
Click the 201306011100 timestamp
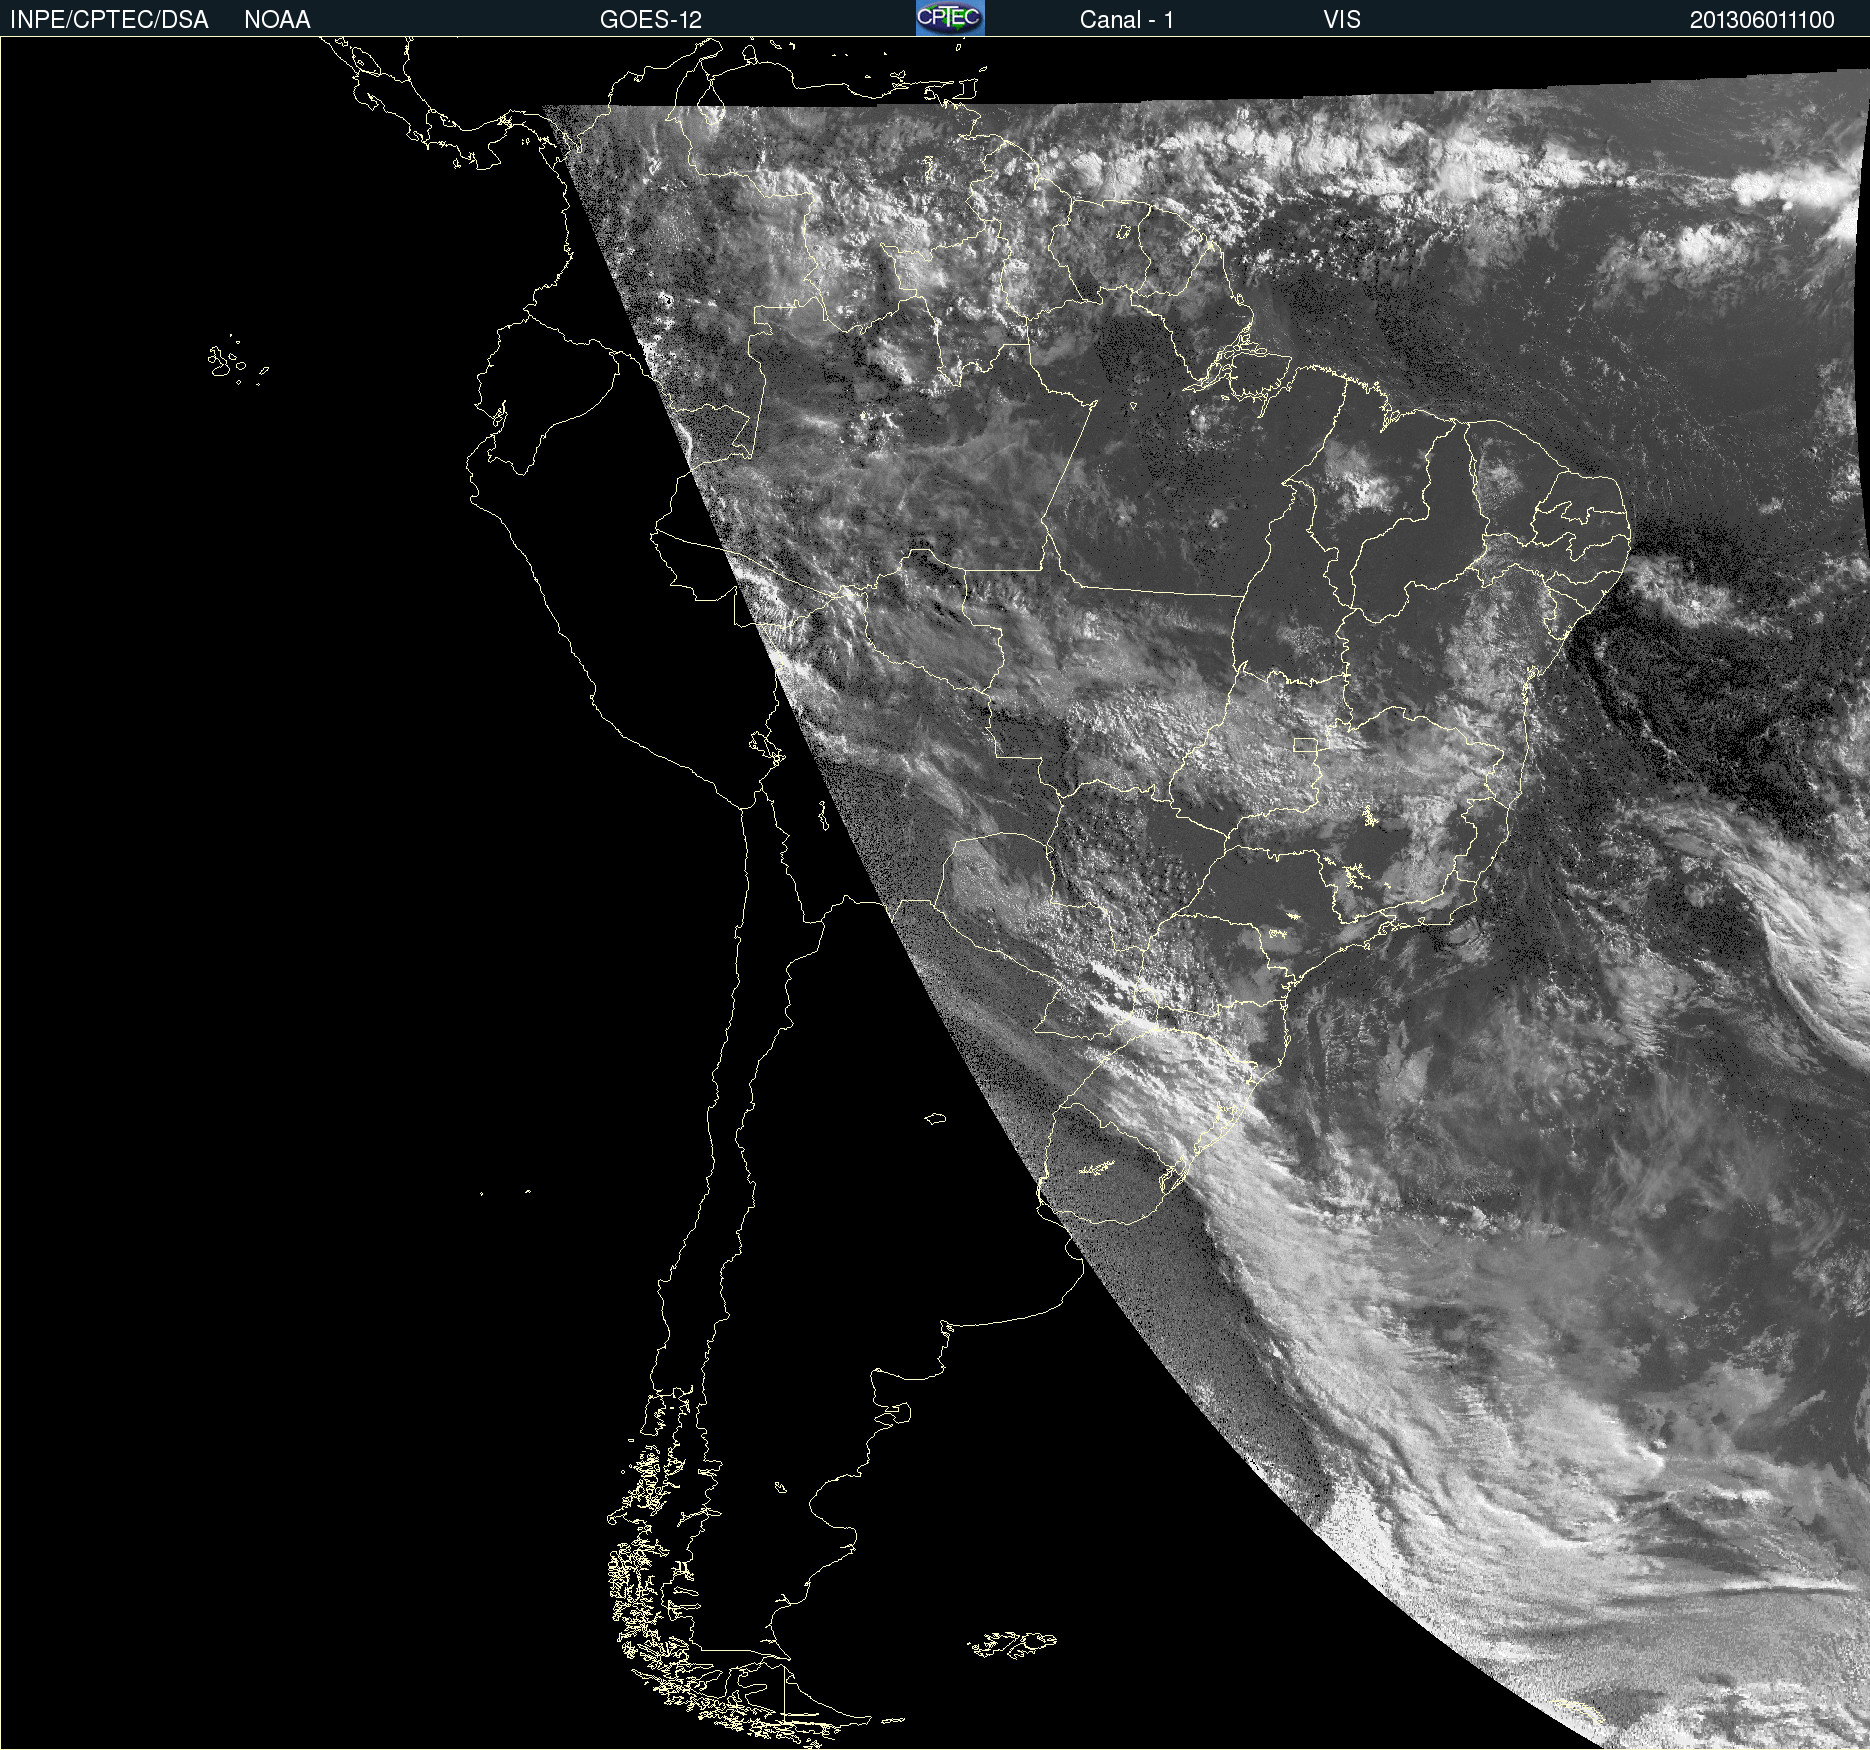coord(1762,20)
